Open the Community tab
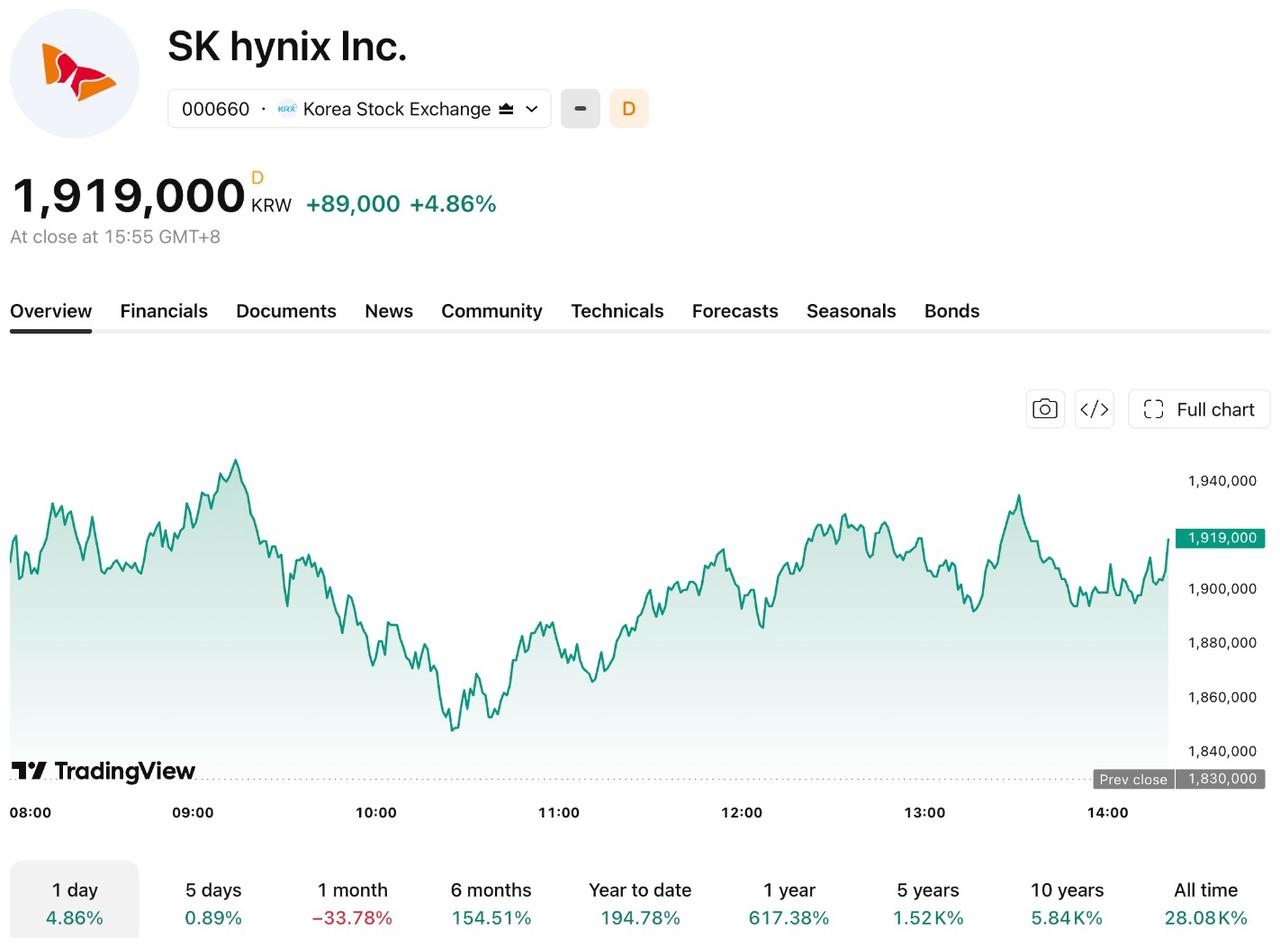The width and height of the screenshot is (1280, 947). (492, 311)
